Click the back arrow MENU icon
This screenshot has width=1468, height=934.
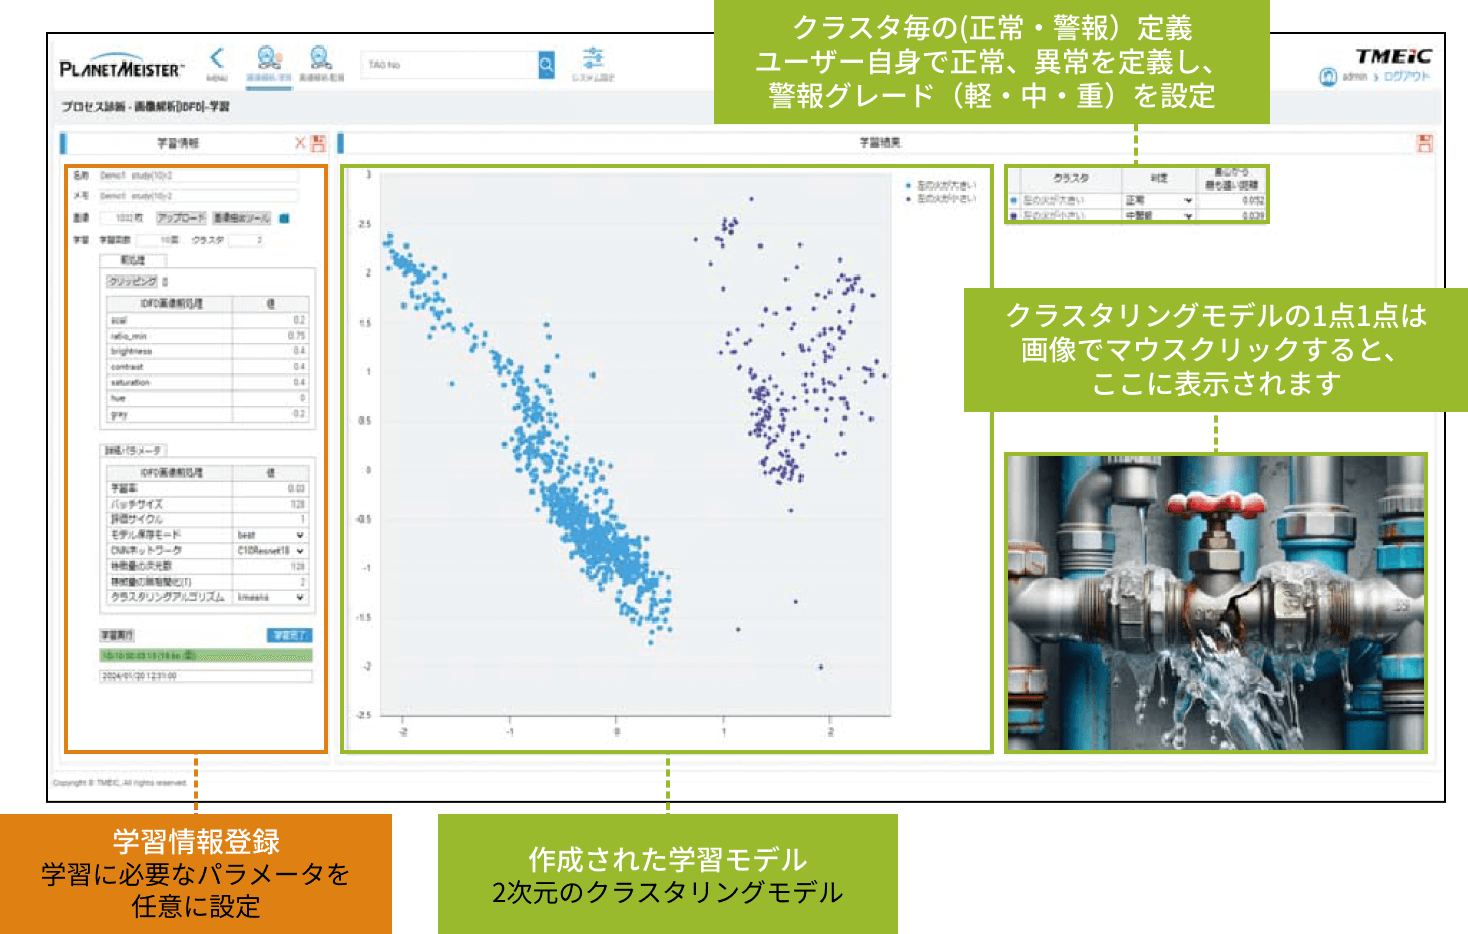[x=217, y=62]
